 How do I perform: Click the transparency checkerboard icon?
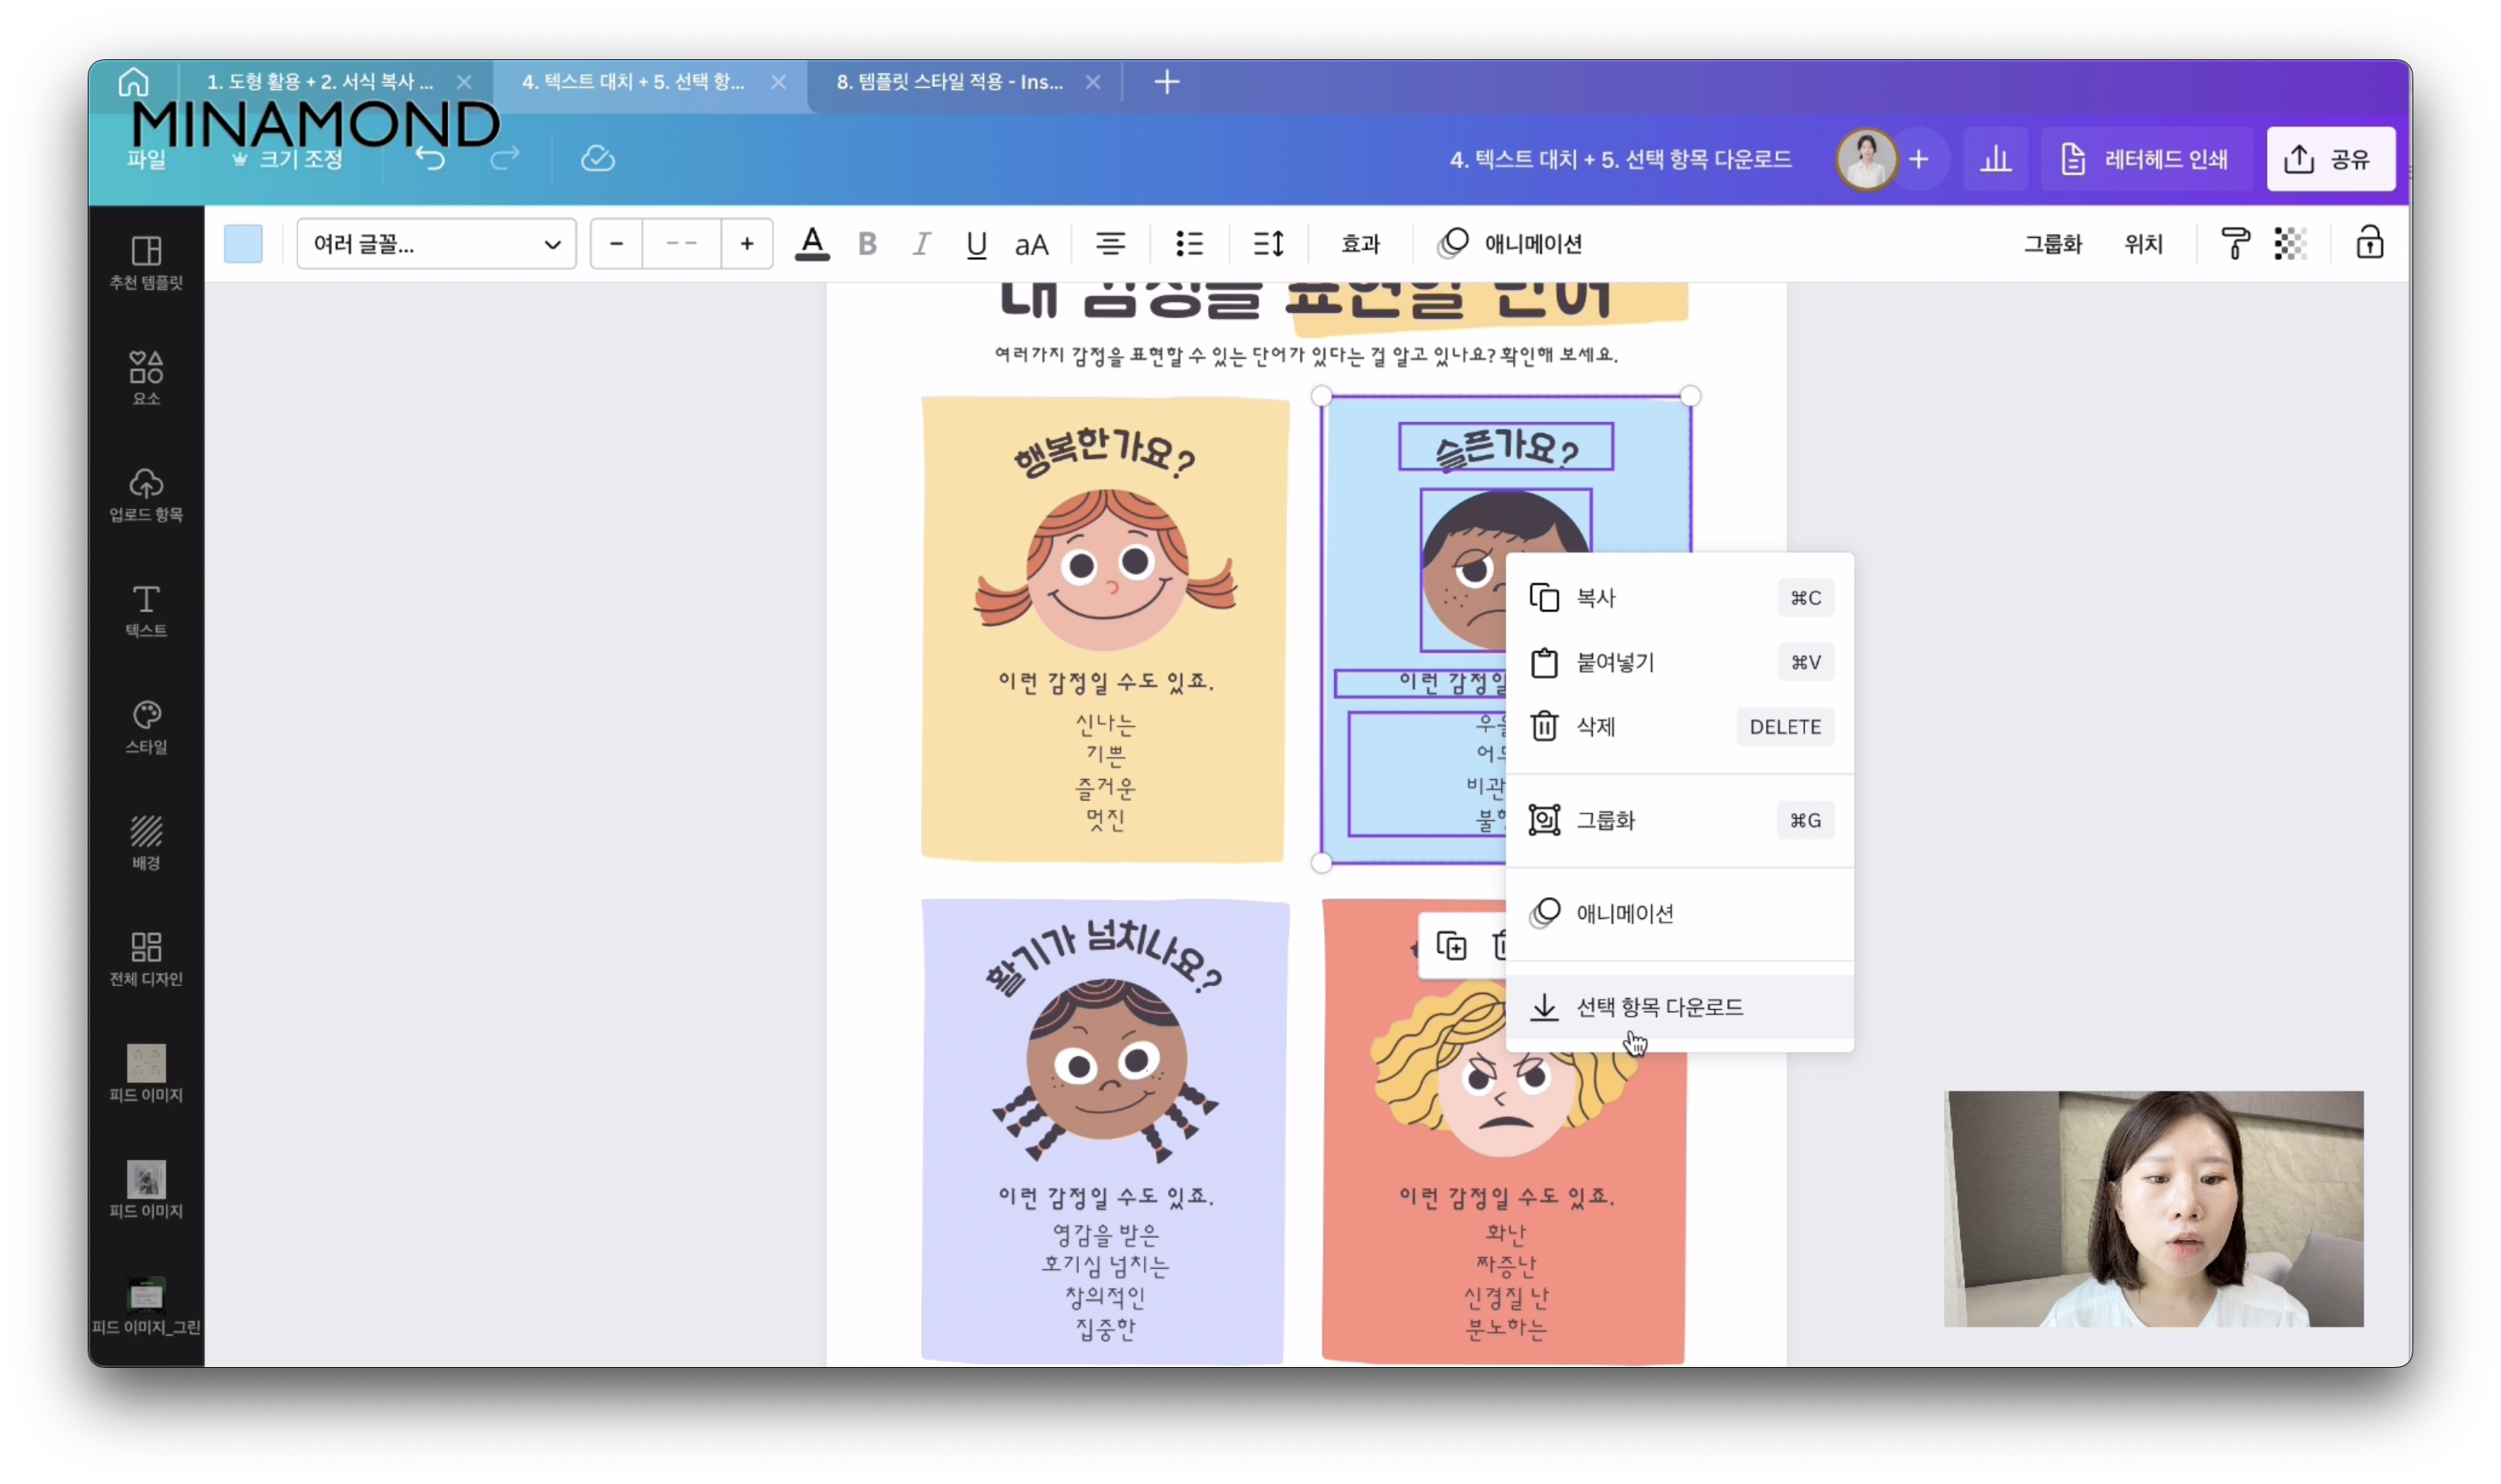coord(2290,243)
